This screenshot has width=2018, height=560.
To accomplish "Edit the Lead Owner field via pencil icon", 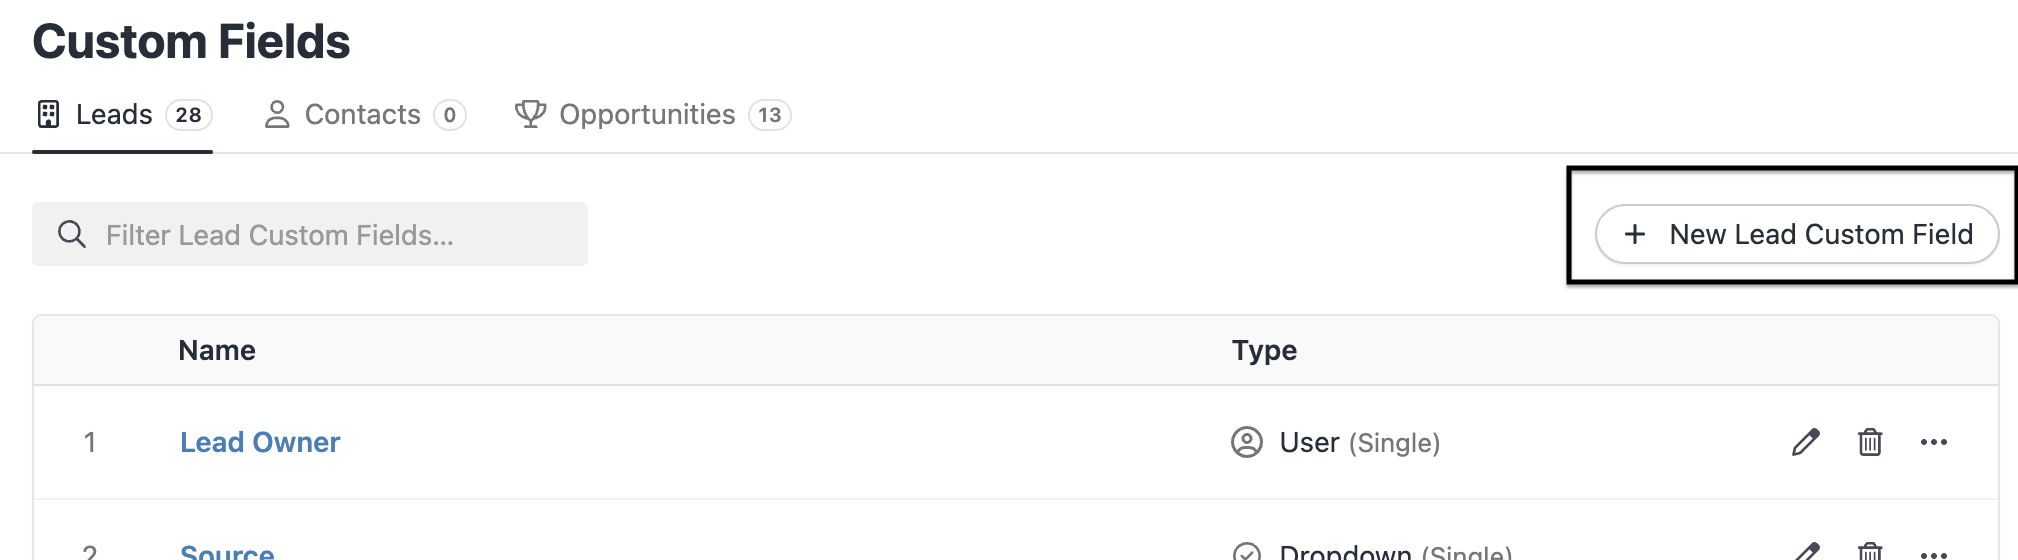I will click(x=1805, y=442).
